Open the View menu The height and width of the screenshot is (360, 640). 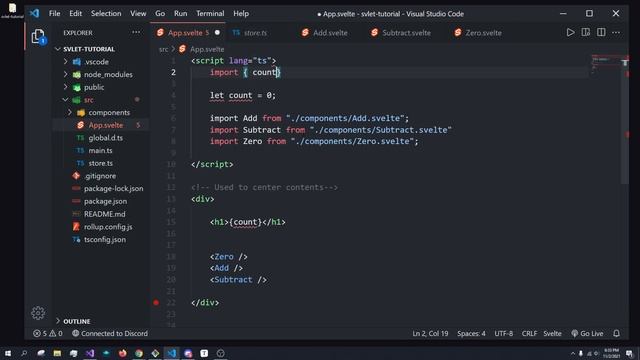pos(138,13)
